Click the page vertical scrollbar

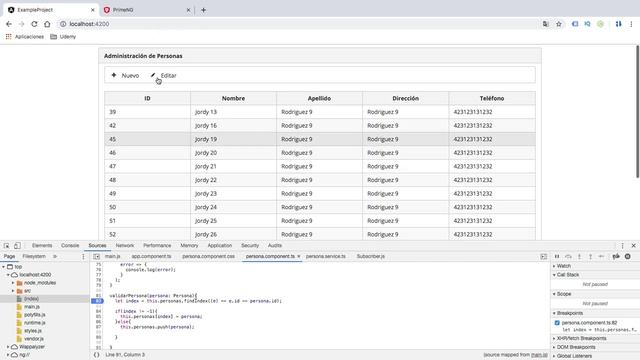(638, 111)
